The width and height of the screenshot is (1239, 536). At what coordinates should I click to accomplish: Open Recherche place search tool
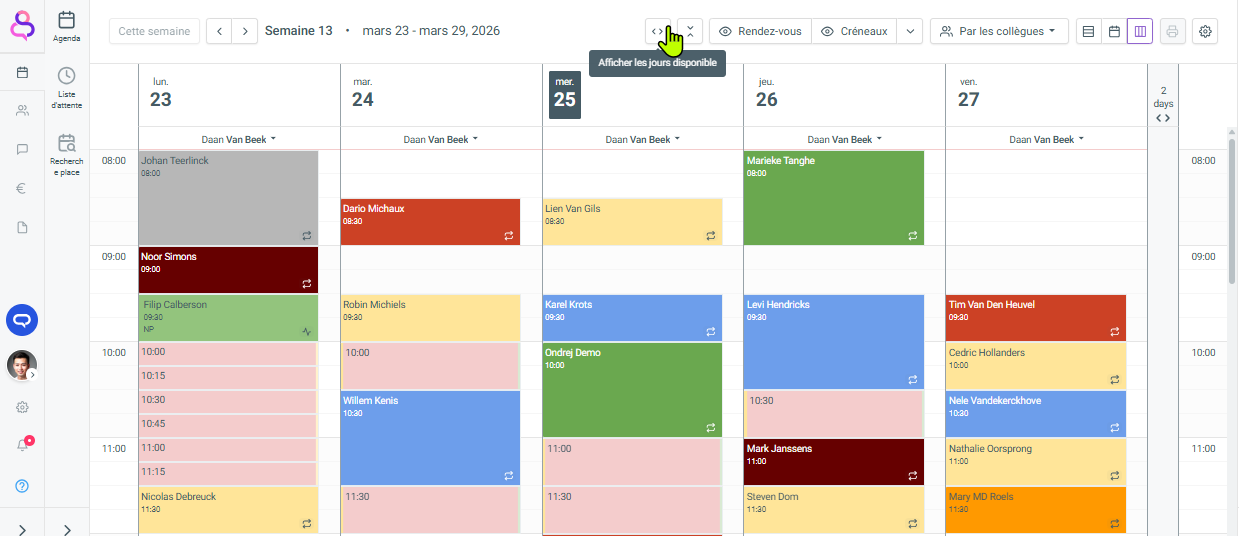(67, 154)
